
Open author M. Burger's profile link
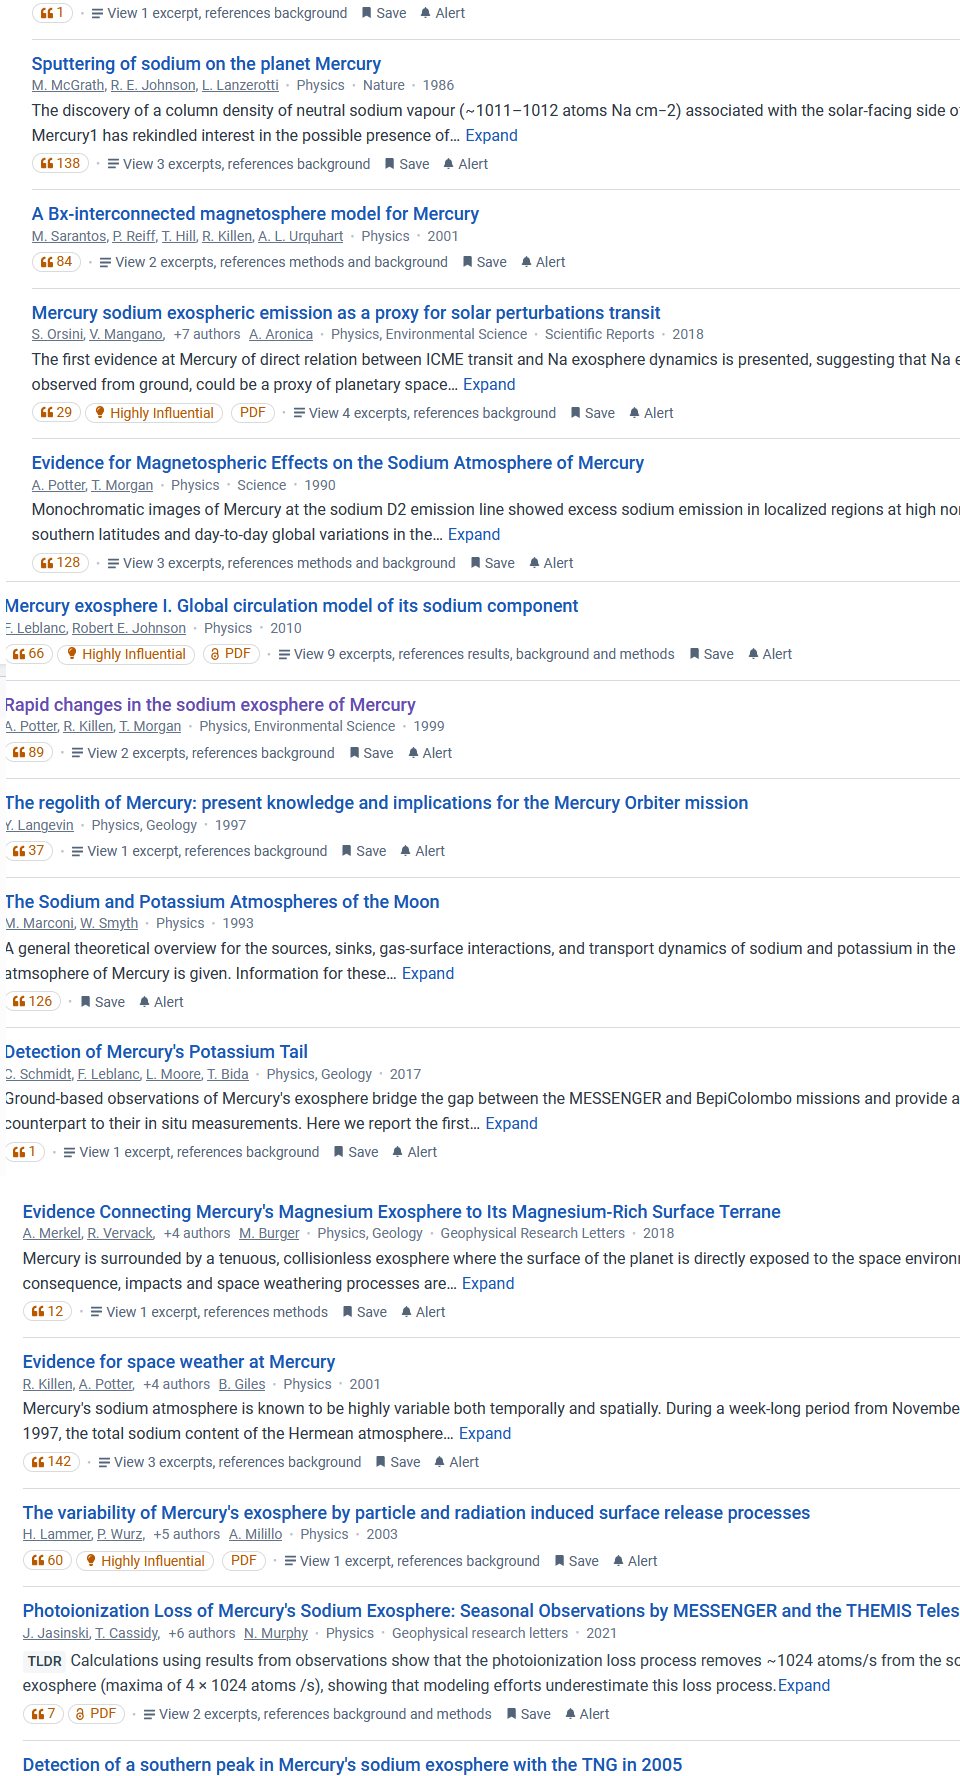(x=269, y=1233)
